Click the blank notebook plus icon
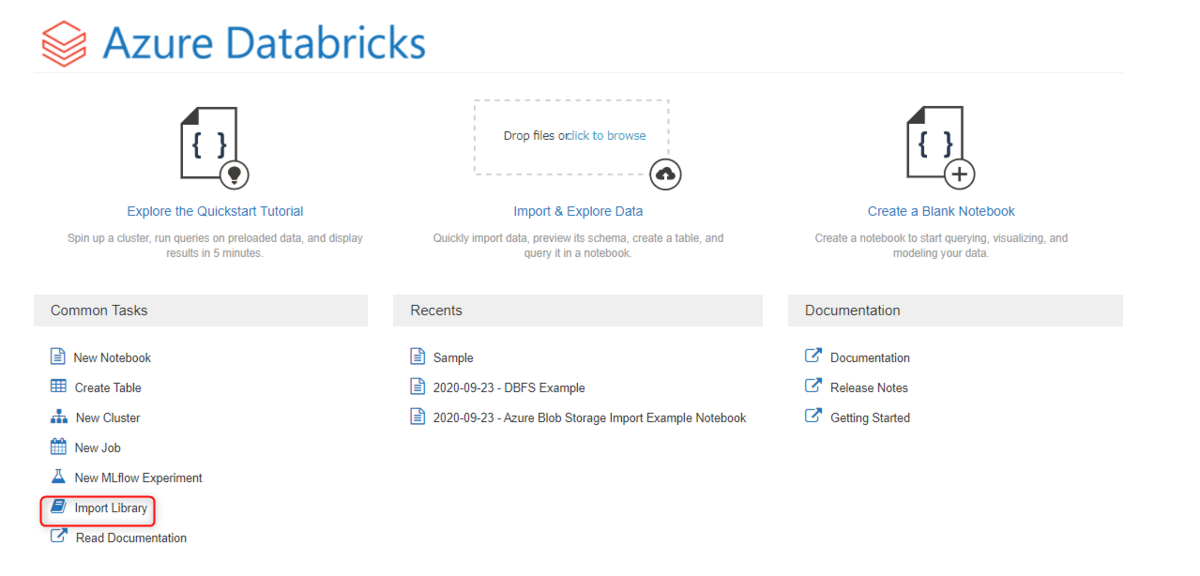Screen dimensions: 1200x576 tap(941, 148)
